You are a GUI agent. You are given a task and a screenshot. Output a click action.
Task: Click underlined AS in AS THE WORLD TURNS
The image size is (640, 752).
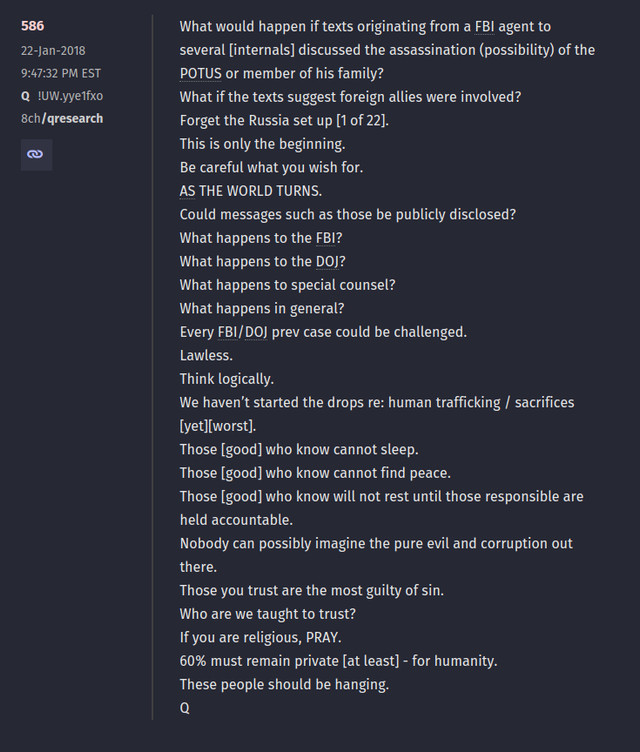coord(188,191)
